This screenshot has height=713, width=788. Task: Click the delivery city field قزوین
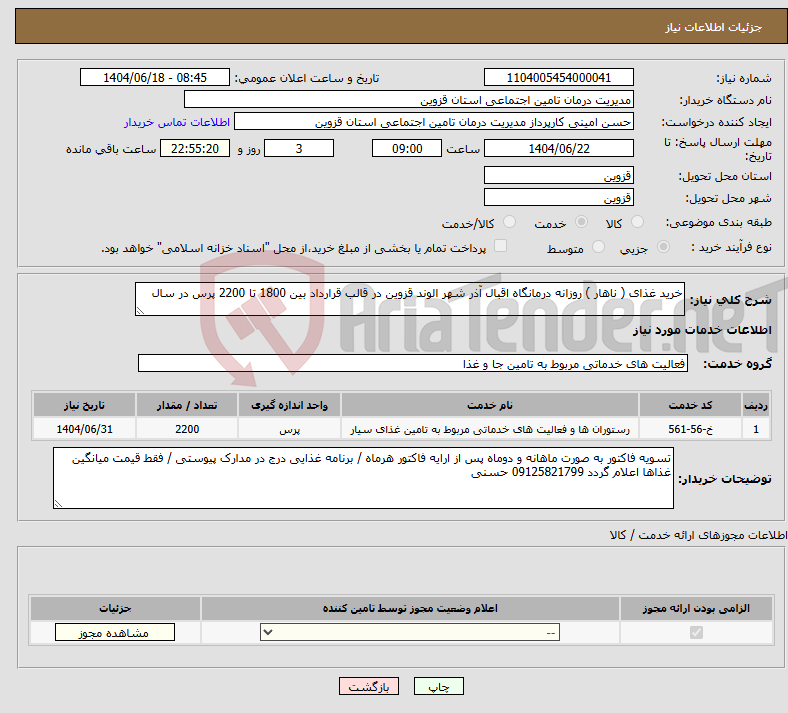click(558, 197)
